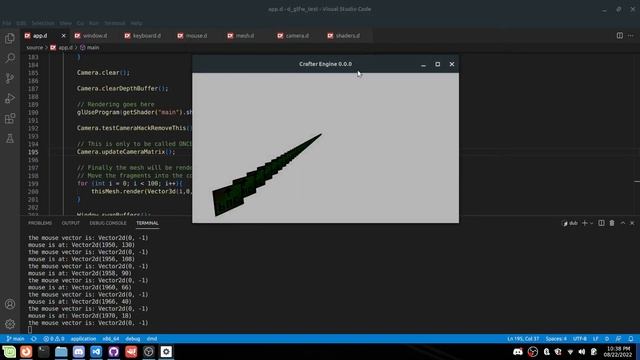Open the editor More Actions ellipsis
The image size is (640, 360).
click(631, 36)
